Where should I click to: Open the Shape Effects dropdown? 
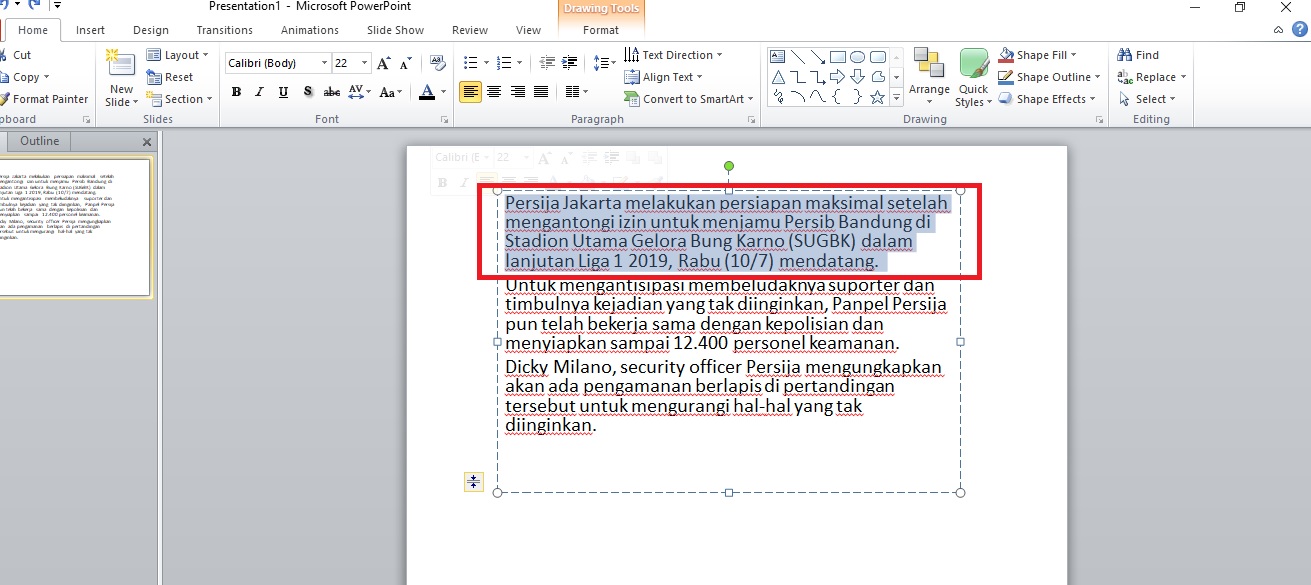point(1048,99)
